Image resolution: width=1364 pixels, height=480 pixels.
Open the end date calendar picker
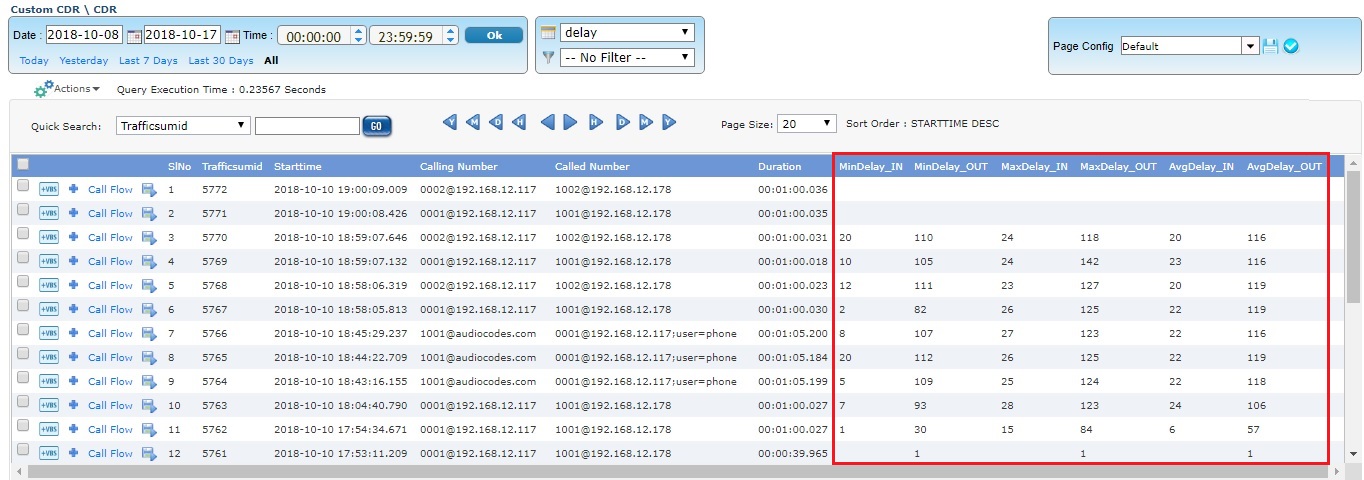pos(232,36)
